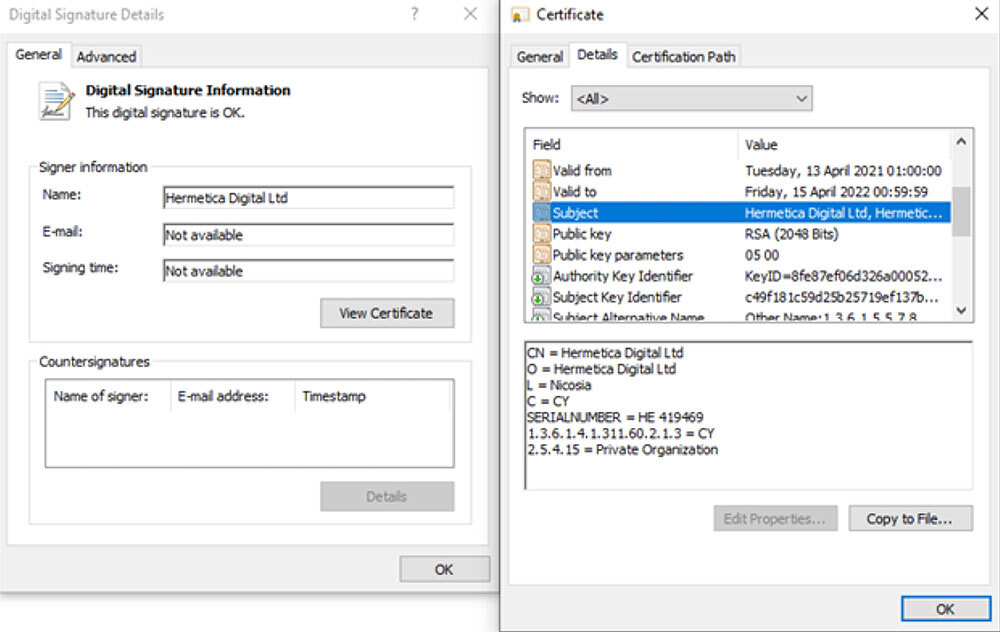Open the Show filter dropdown
1000x632 pixels.
click(x=691, y=98)
